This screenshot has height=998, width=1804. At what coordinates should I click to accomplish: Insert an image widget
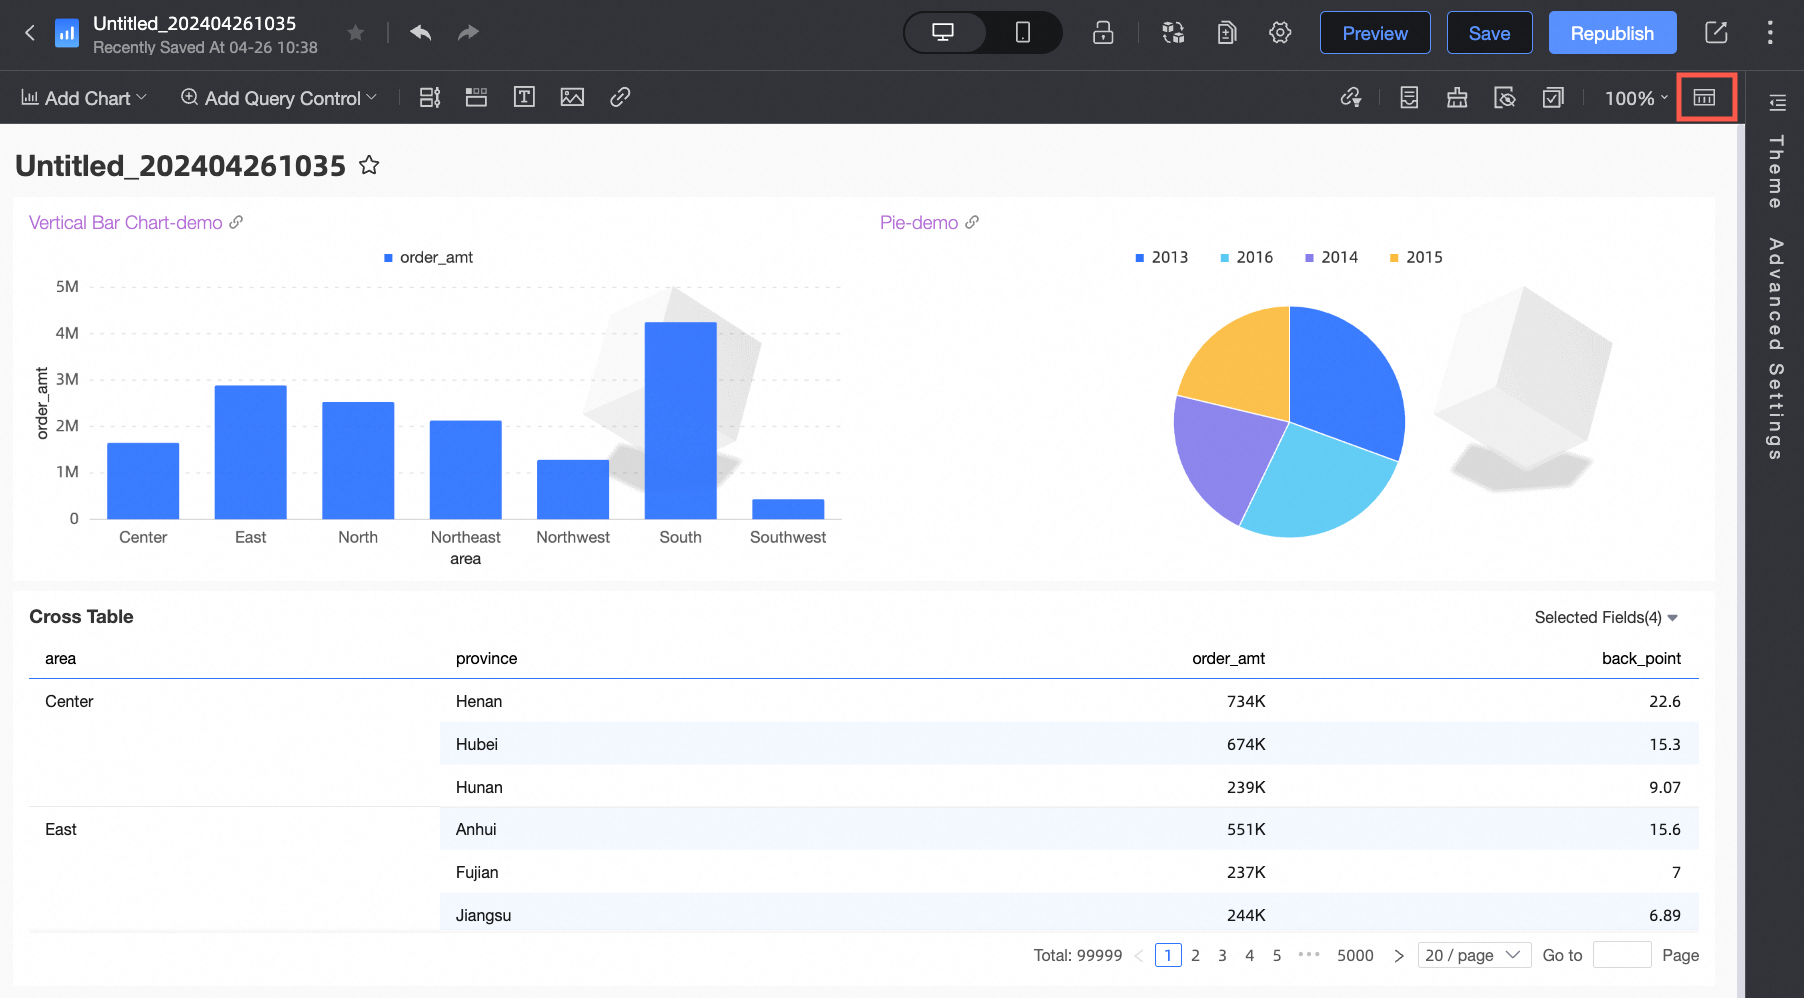pos(572,97)
